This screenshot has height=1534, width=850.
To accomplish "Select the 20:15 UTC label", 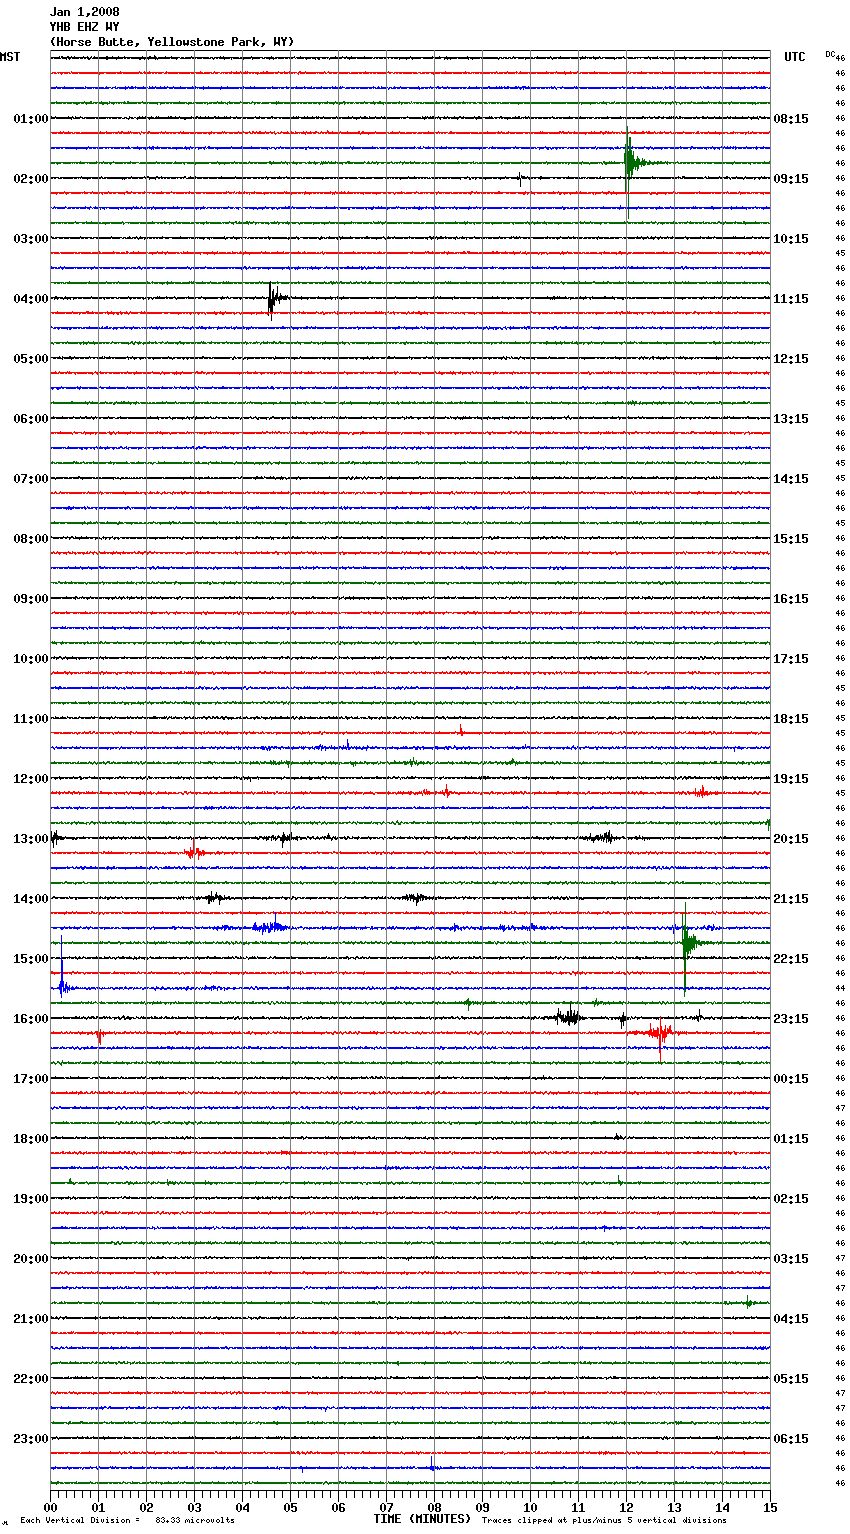I will pos(791,839).
